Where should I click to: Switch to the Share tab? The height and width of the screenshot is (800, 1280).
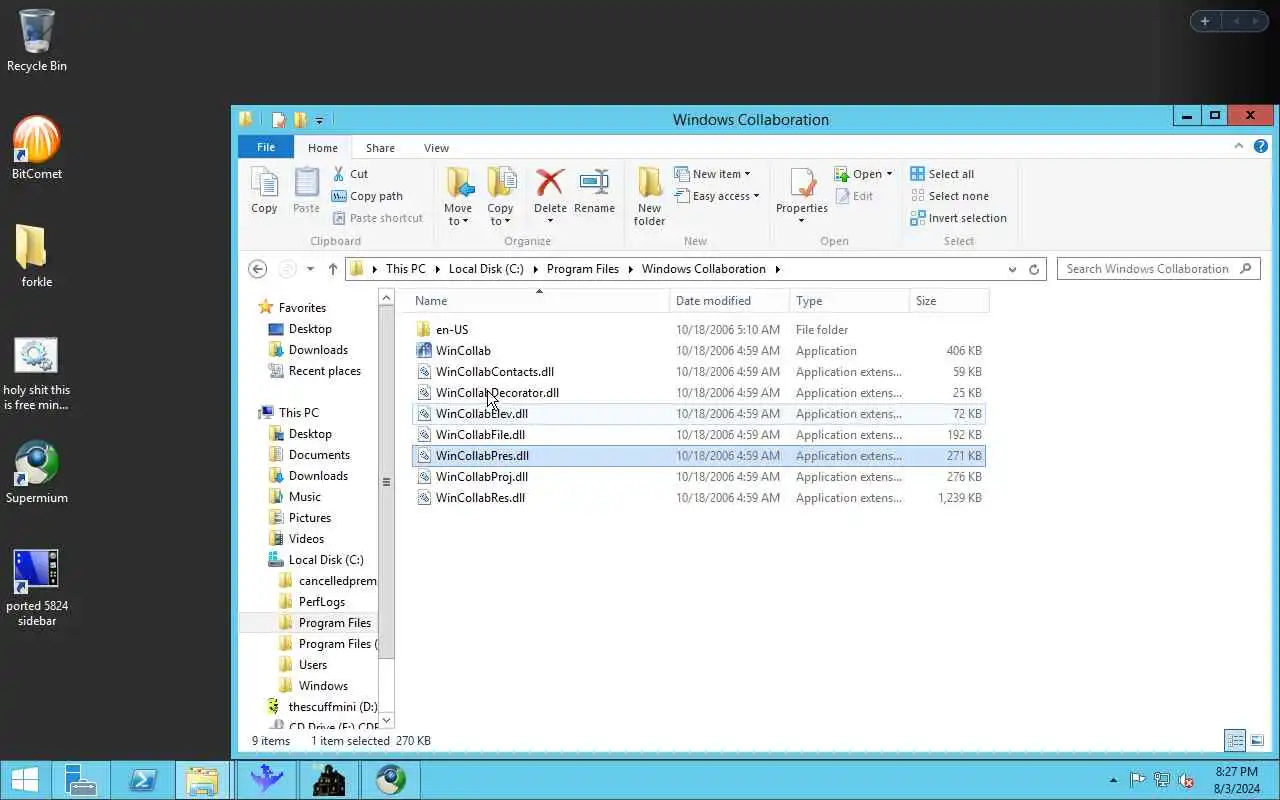(x=380, y=147)
